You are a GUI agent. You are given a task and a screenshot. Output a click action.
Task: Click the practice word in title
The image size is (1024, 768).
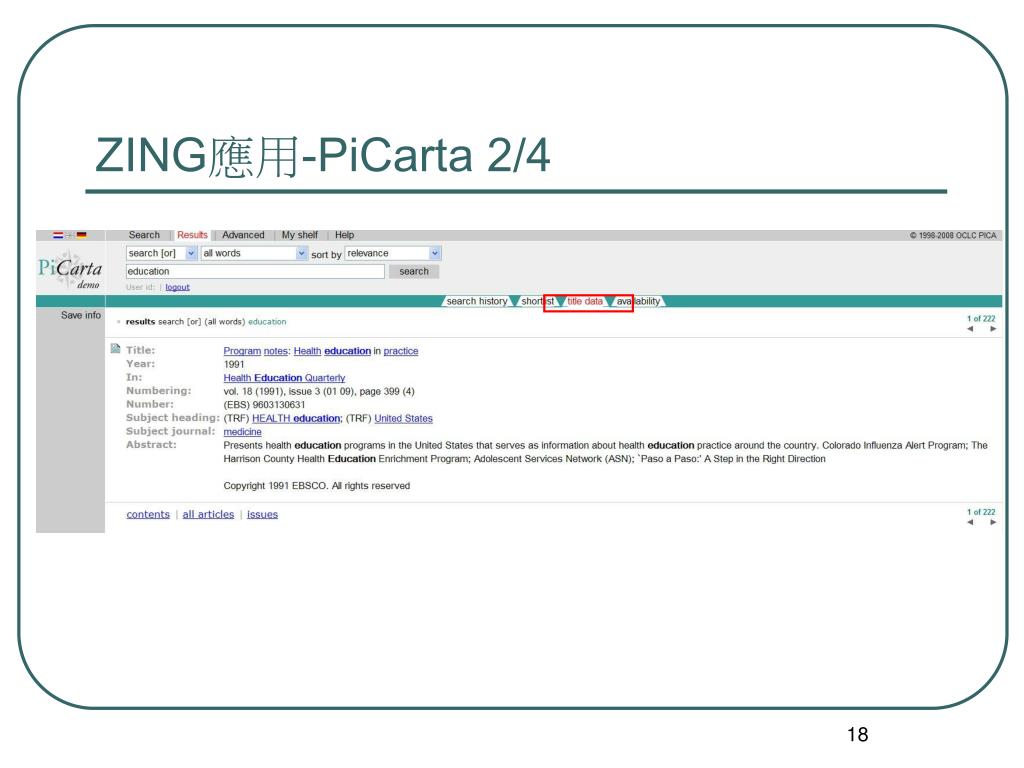pos(400,351)
